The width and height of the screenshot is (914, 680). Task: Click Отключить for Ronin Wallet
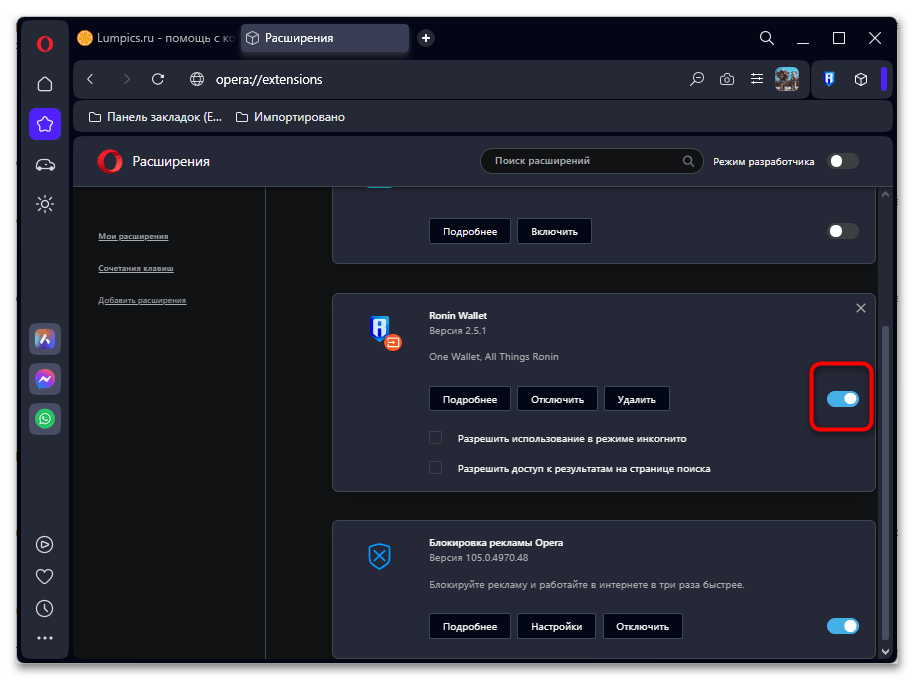click(557, 399)
